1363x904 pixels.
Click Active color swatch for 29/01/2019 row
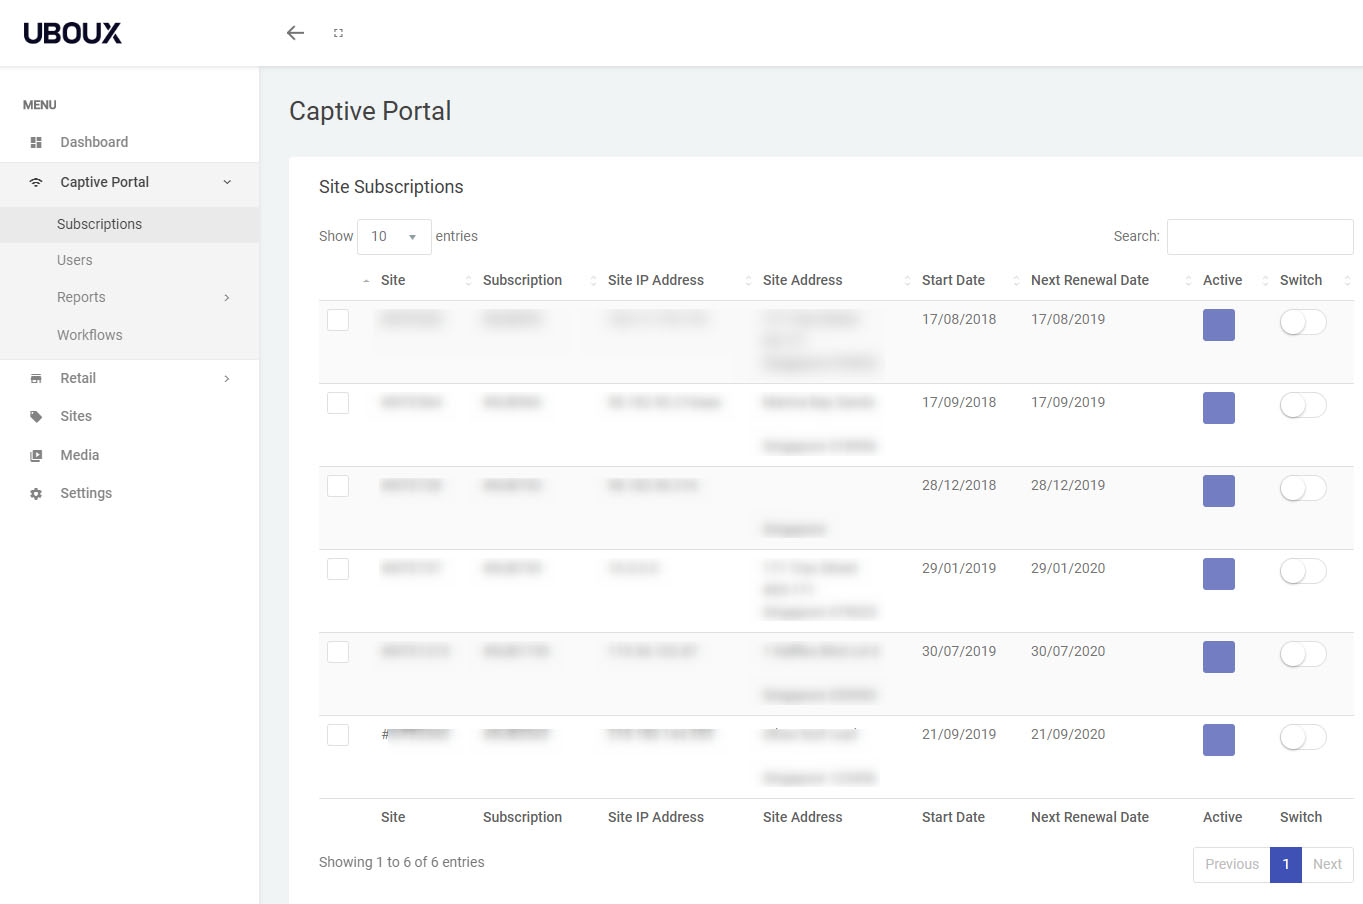pos(1218,574)
